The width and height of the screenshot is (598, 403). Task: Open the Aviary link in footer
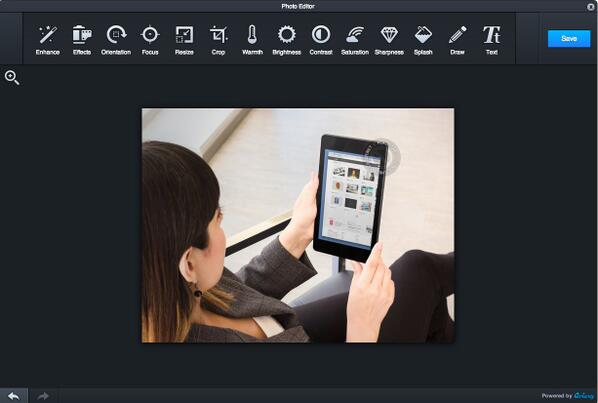coord(584,396)
